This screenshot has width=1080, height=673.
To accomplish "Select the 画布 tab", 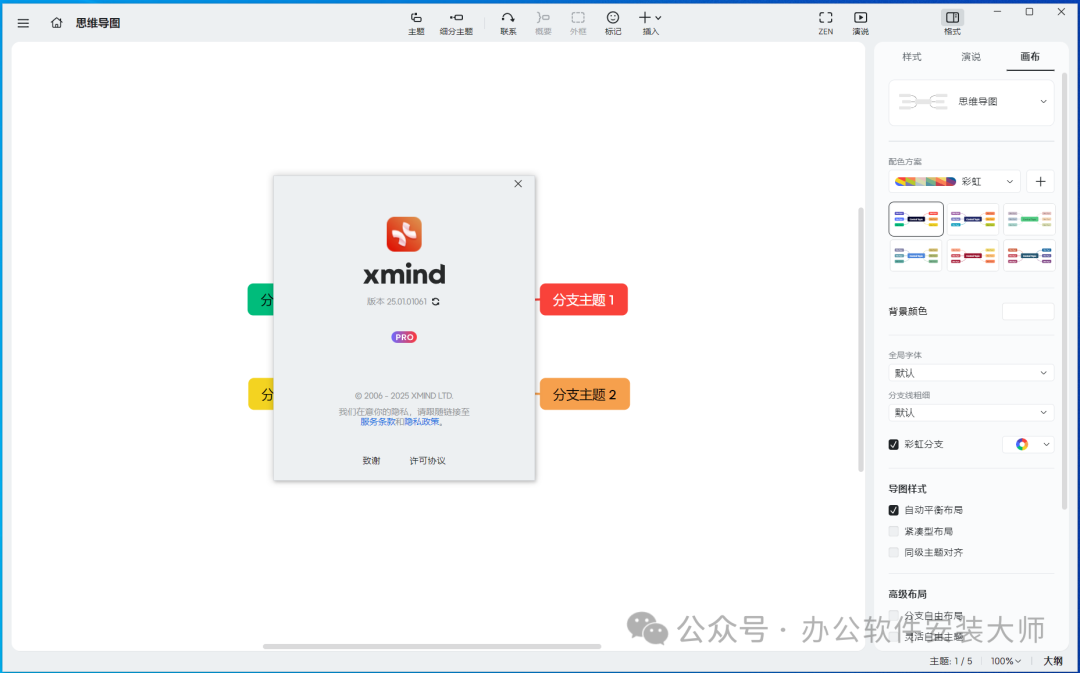I will coord(1030,57).
